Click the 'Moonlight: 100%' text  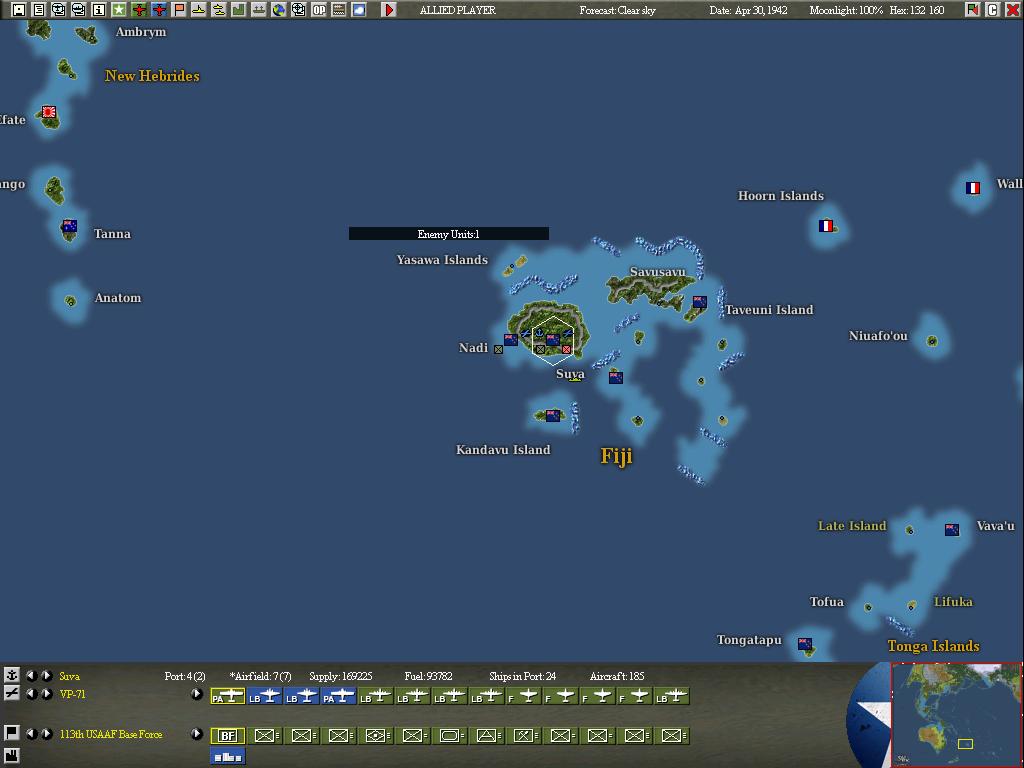[846, 10]
